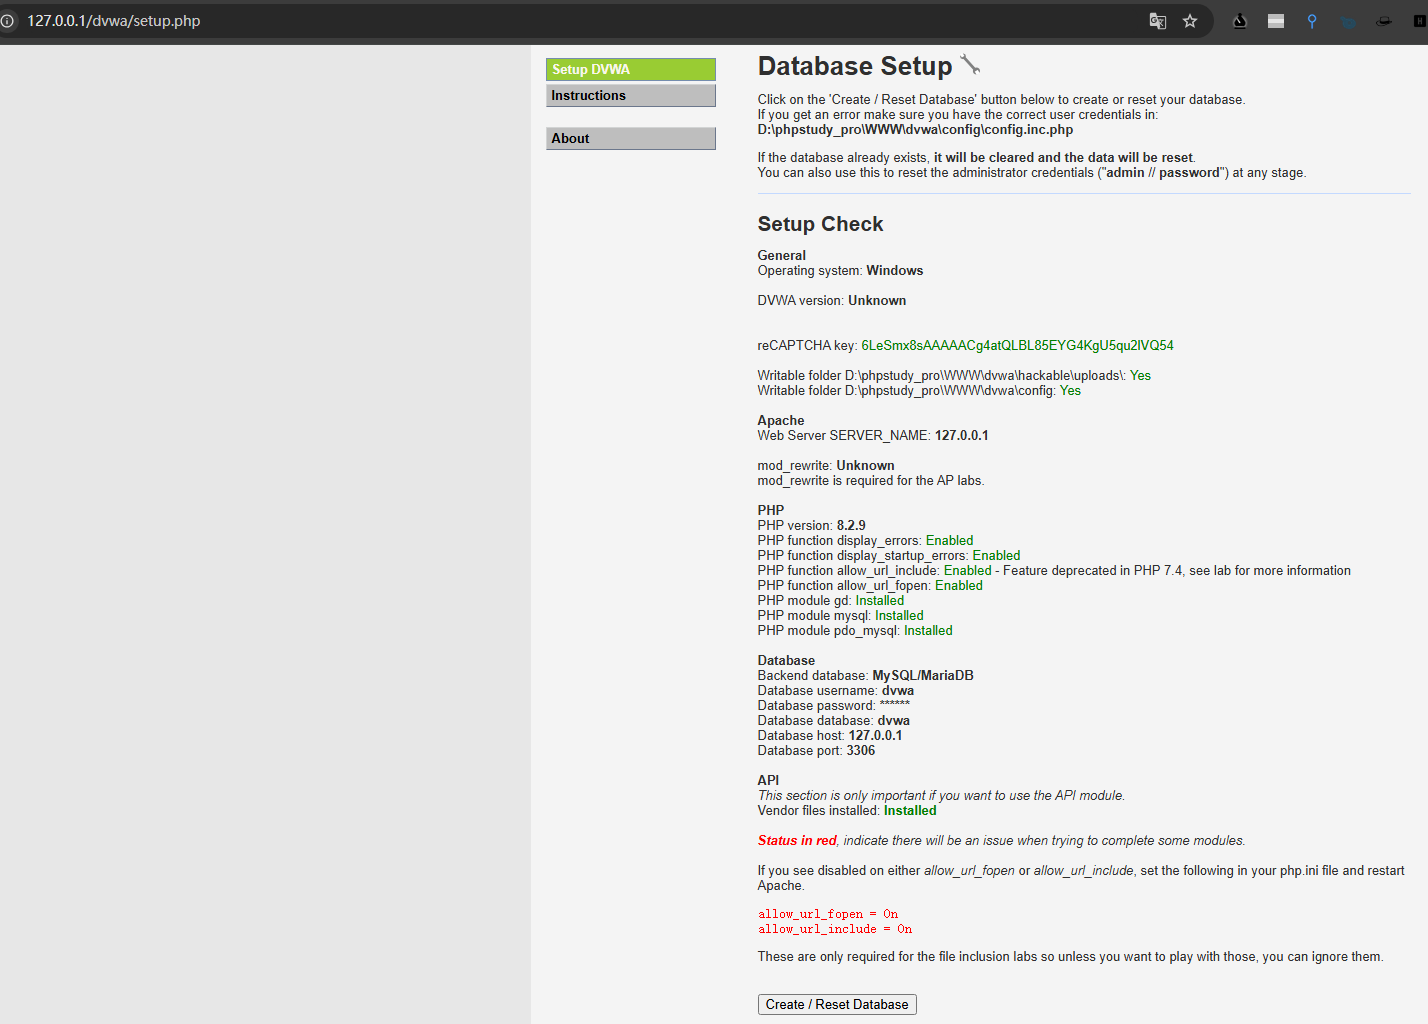Click the Database Setup page heading
The height and width of the screenshot is (1024, 1428).
click(855, 66)
